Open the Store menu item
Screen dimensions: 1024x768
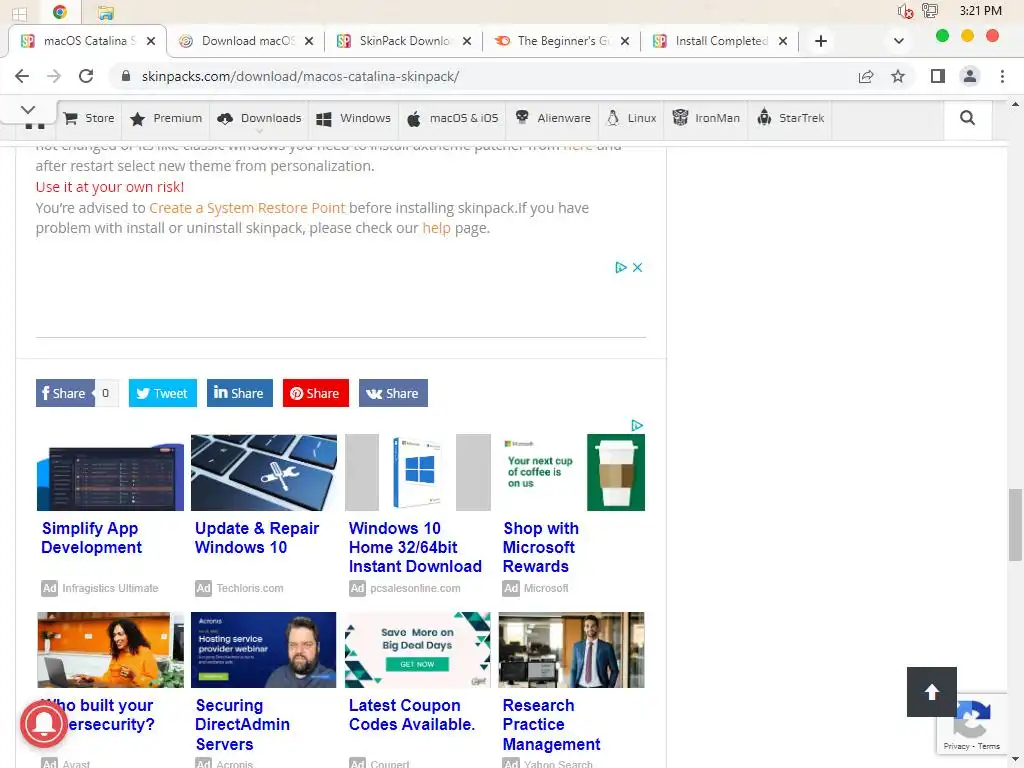pos(89,118)
